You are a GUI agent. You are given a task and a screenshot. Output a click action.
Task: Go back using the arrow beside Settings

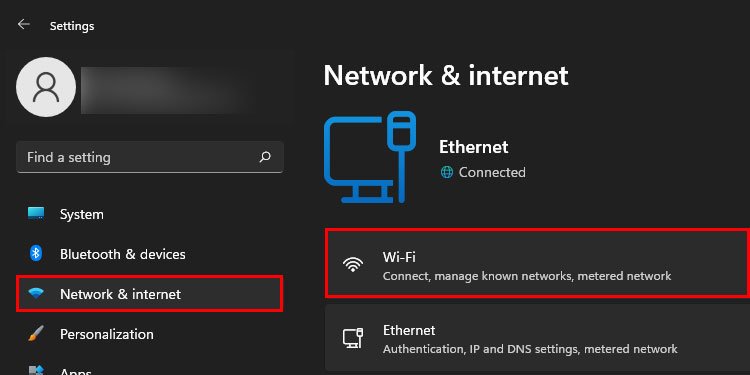tap(23, 24)
